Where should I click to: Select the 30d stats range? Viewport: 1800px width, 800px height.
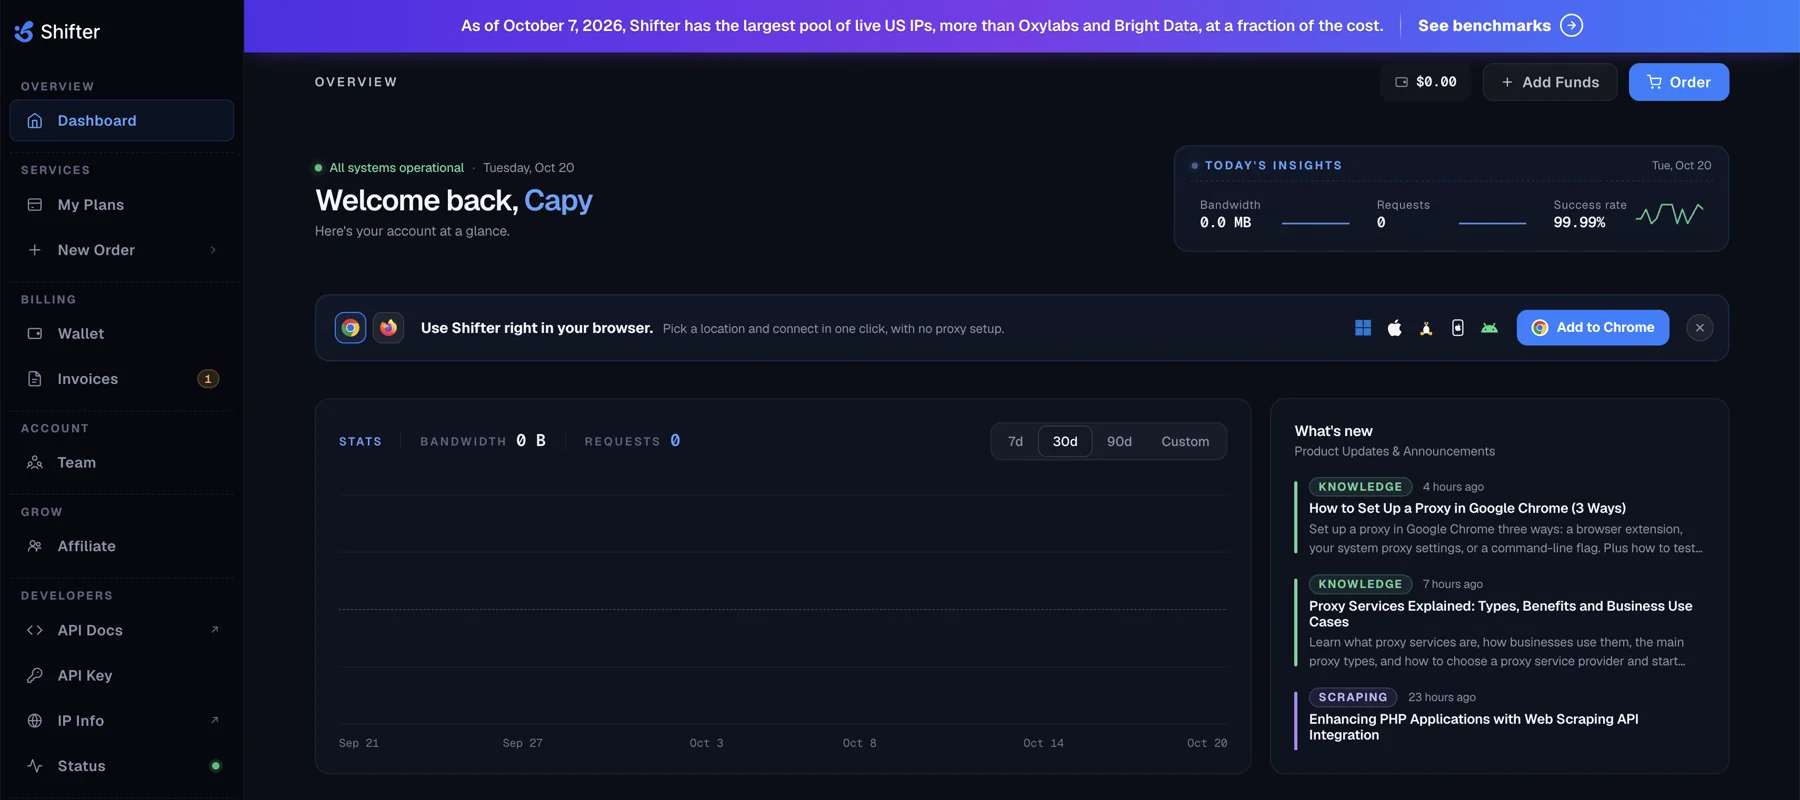coord(1065,441)
